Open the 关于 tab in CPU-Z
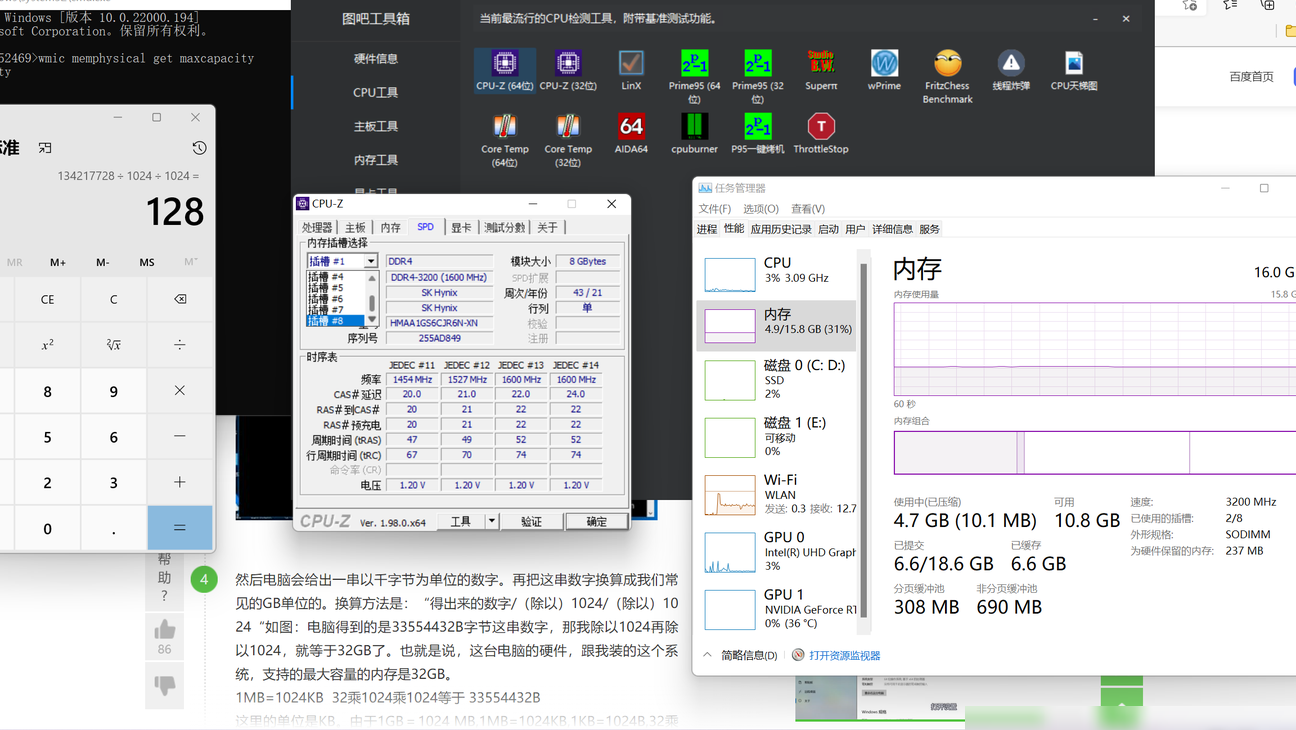 coord(547,227)
